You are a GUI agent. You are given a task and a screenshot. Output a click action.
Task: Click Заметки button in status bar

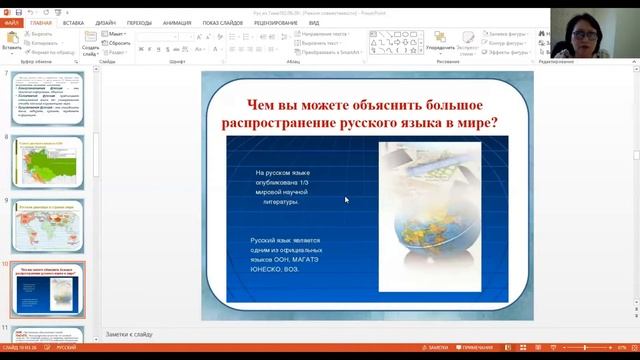[435, 348]
